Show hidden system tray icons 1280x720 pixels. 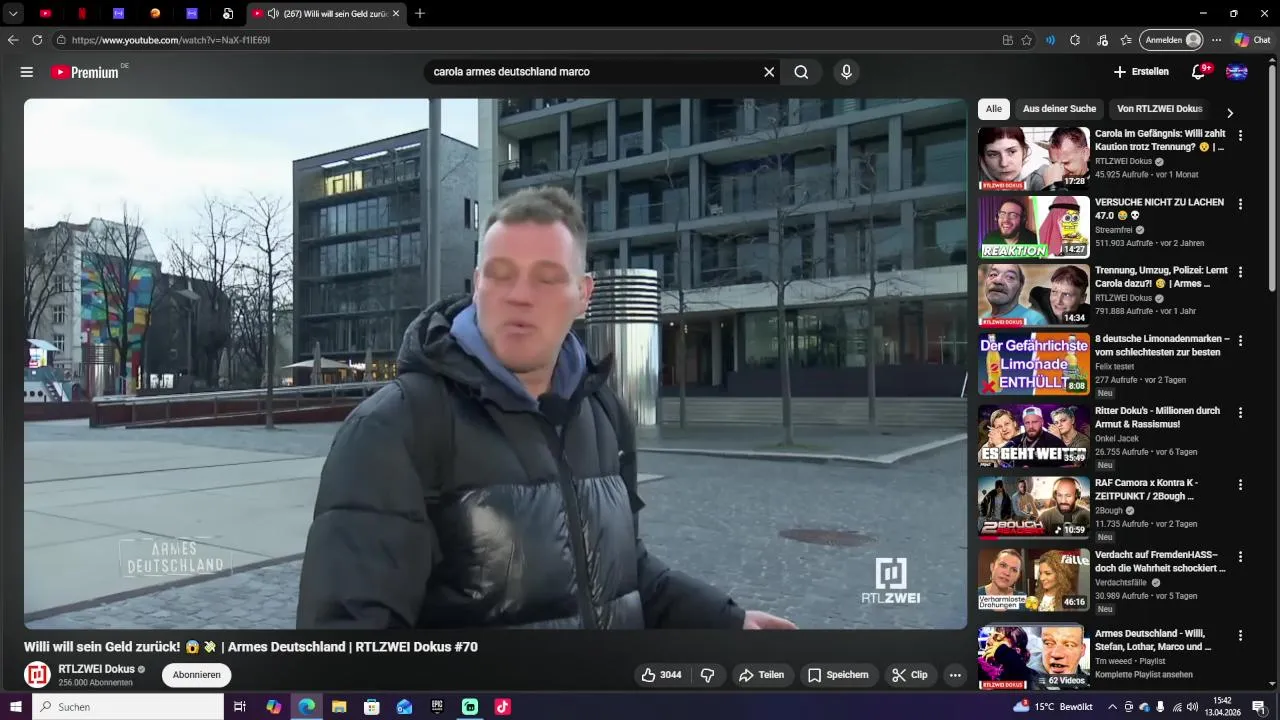click(x=1113, y=707)
